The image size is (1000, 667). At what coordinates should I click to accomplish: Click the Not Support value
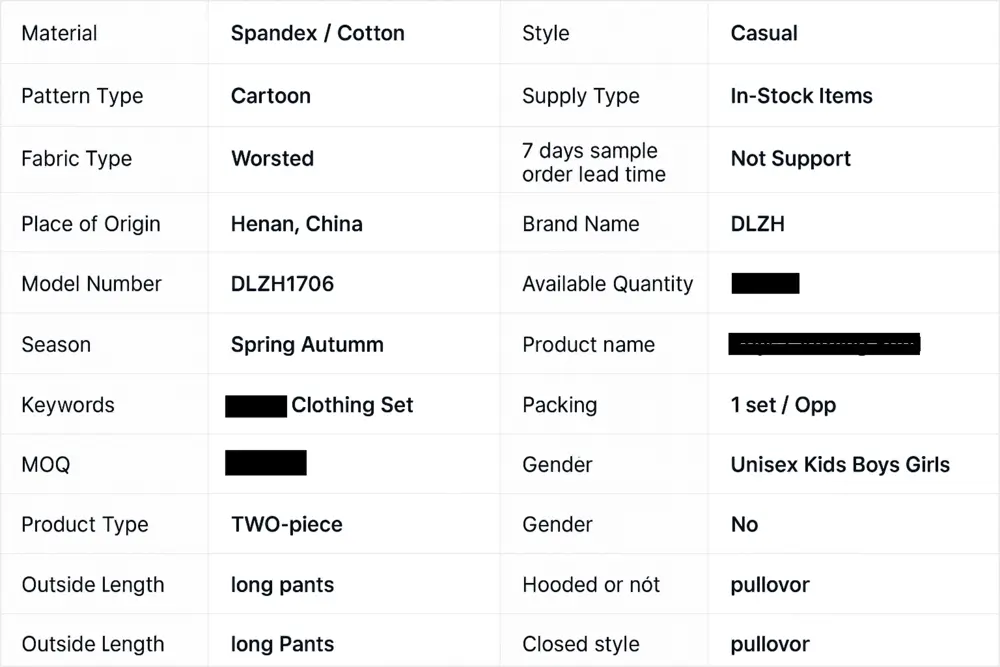790,159
